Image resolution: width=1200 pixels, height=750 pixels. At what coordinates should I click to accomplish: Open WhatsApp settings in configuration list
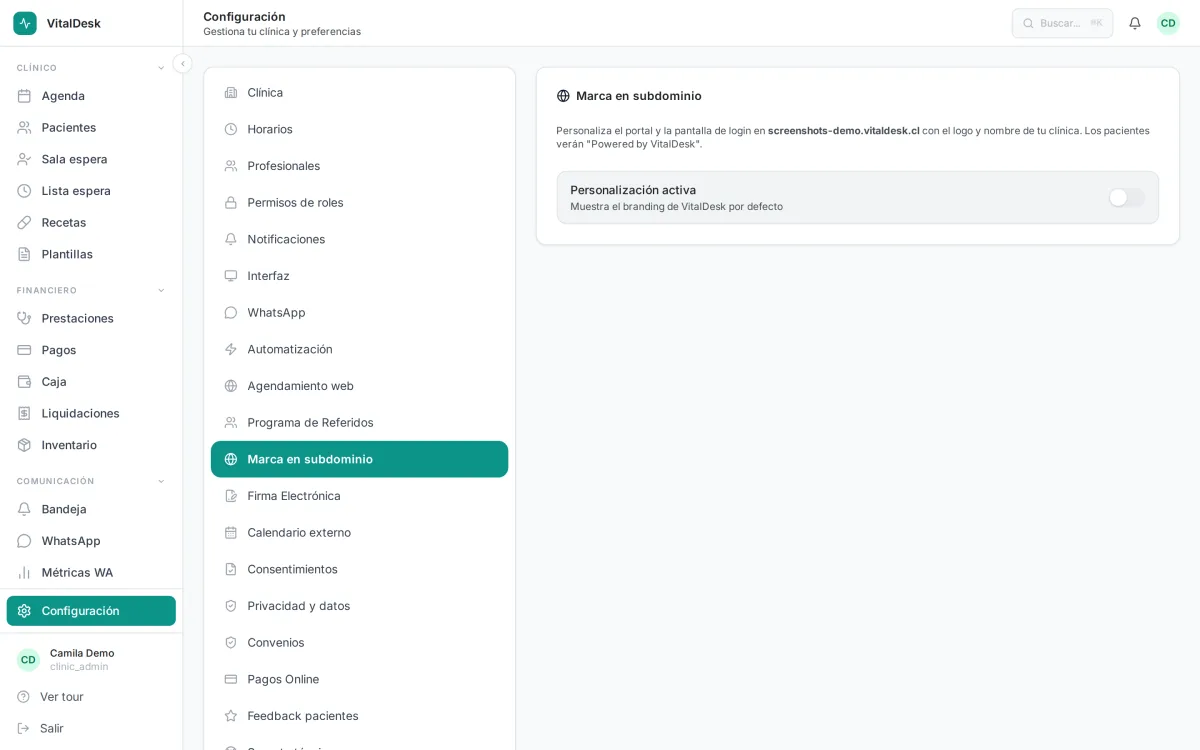(359, 312)
